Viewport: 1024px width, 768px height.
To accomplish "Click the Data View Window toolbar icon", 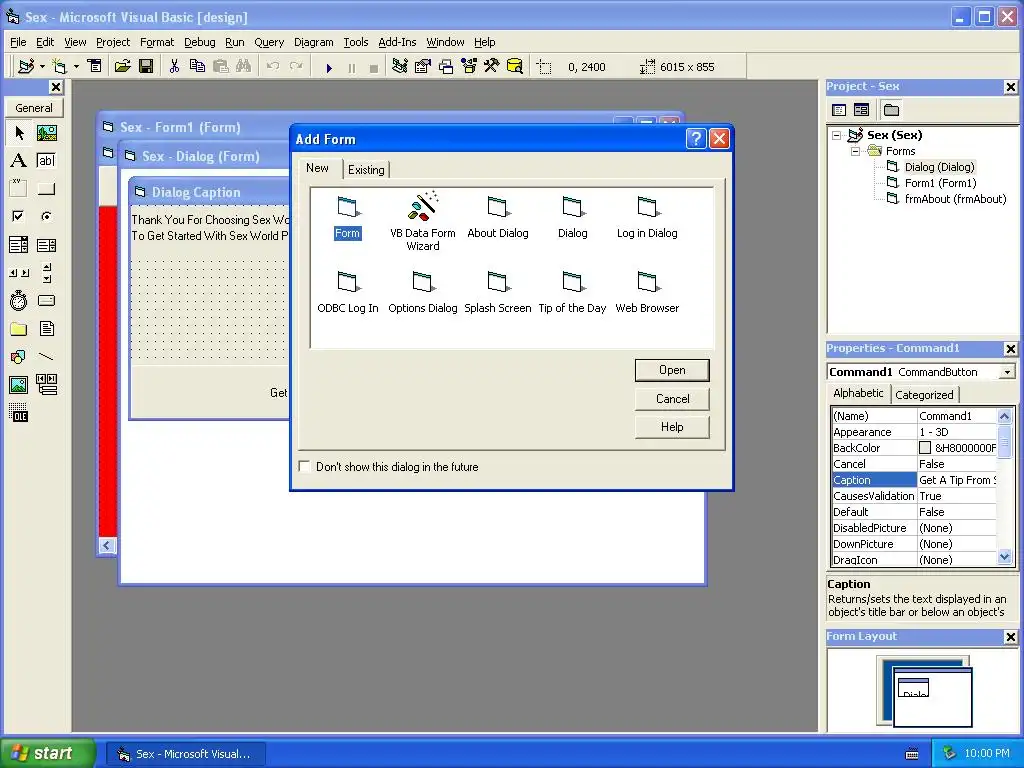I will click(x=515, y=67).
